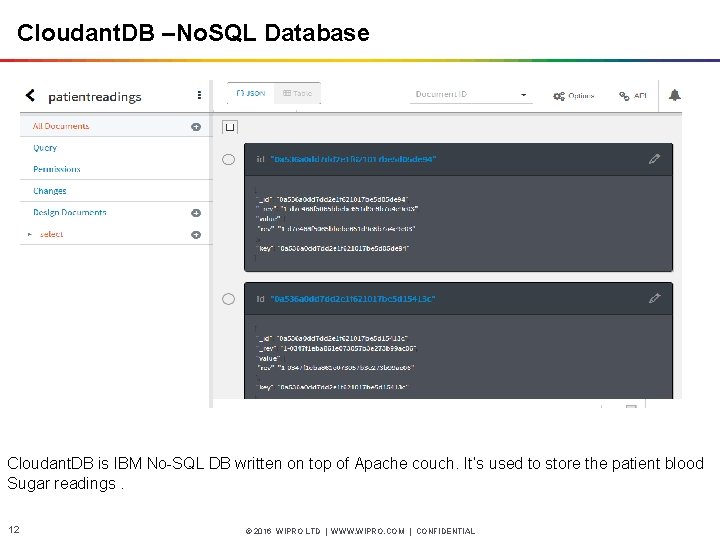Open the API link panel
This screenshot has width=720, height=540.
tap(633, 96)
